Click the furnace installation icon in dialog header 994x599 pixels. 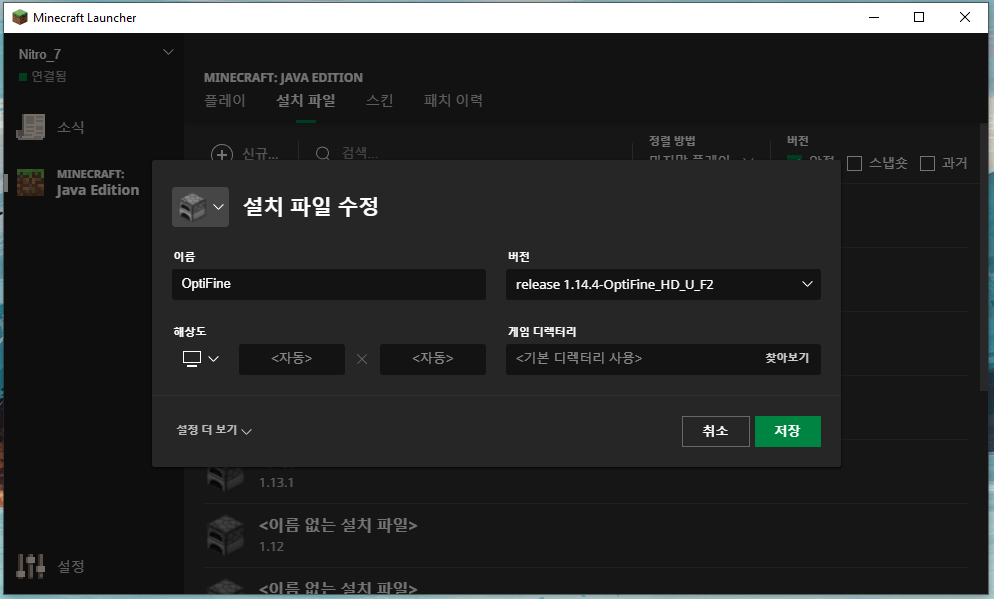click(193, 207)
